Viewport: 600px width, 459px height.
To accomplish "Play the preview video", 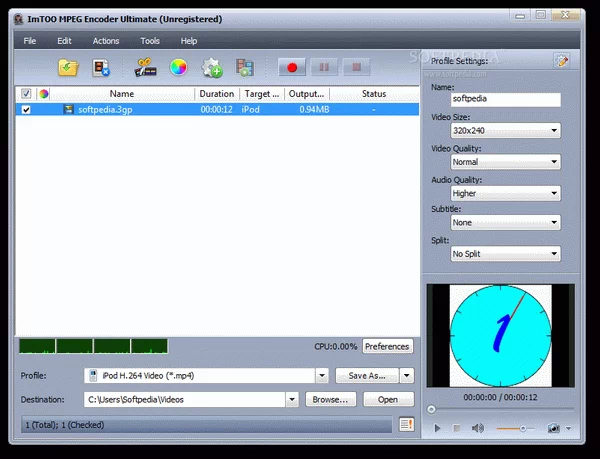I will pyautogui.click(x=437, y=428).
